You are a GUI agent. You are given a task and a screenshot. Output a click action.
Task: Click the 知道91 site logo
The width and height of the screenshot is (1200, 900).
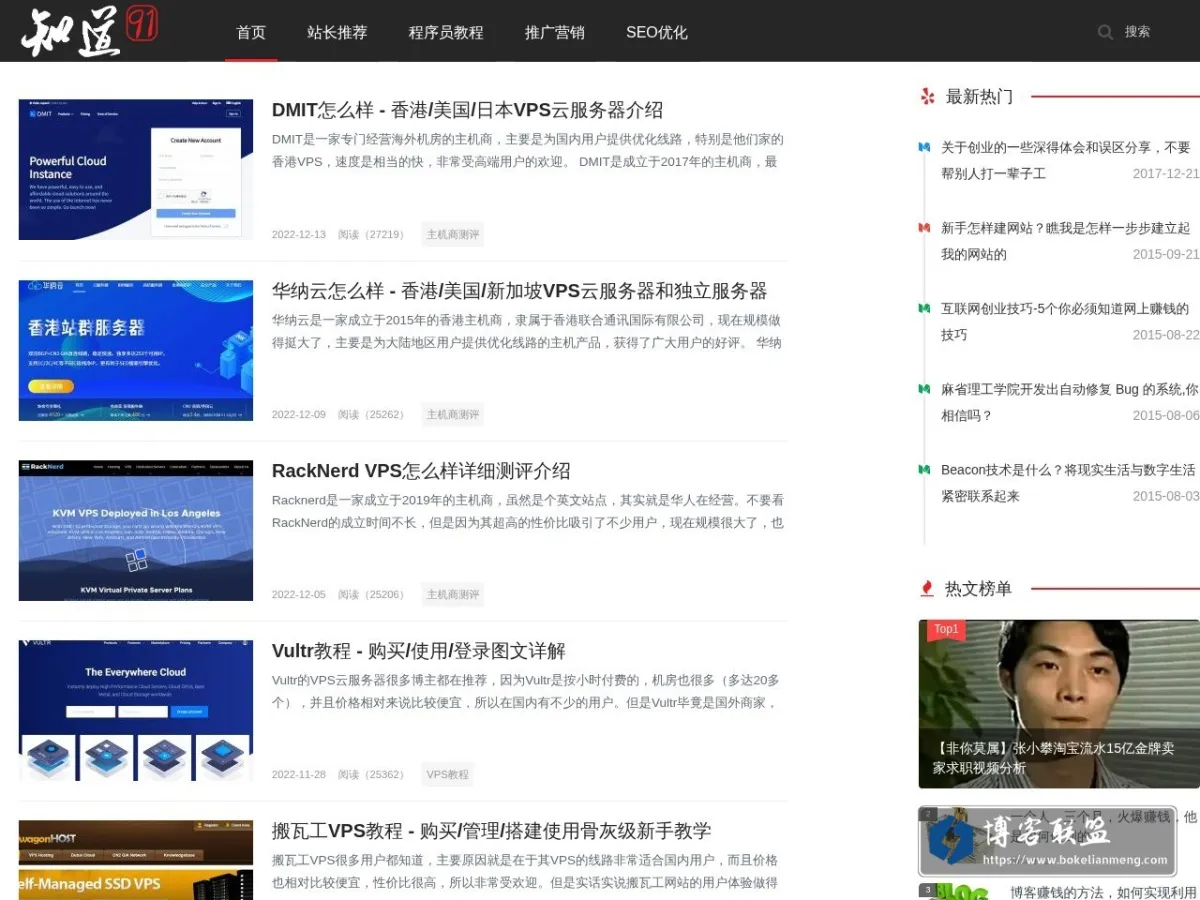point(89,30)
